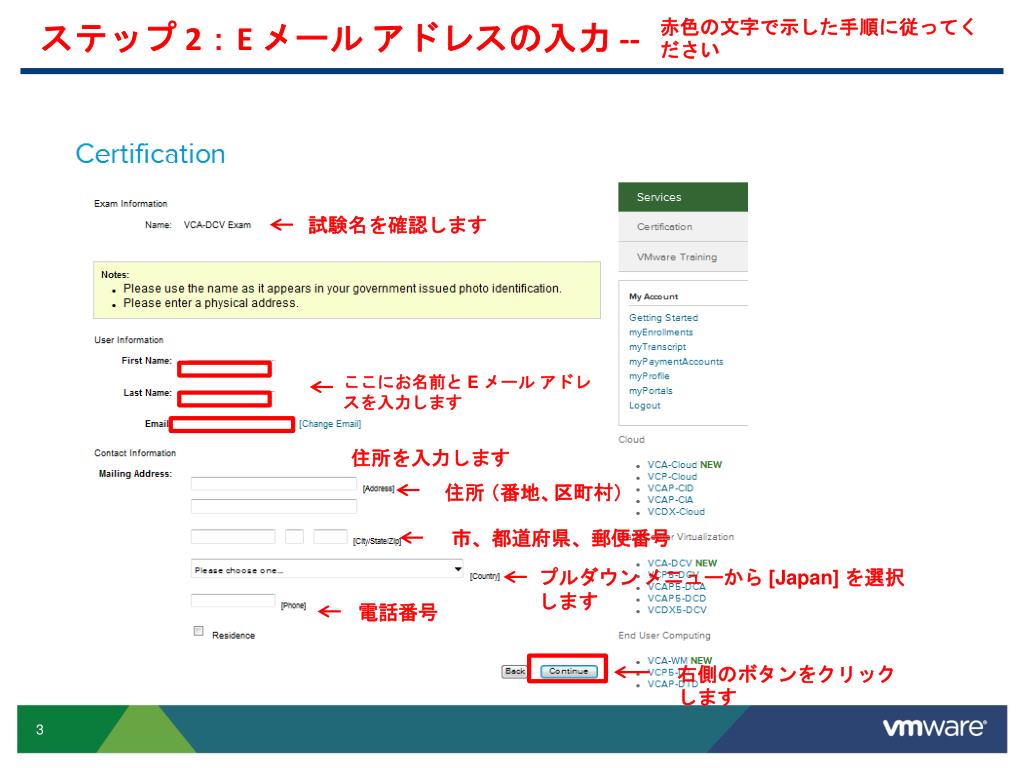
Task: Open the VCAP-CIA certification link
Action: tap(670, 500)
